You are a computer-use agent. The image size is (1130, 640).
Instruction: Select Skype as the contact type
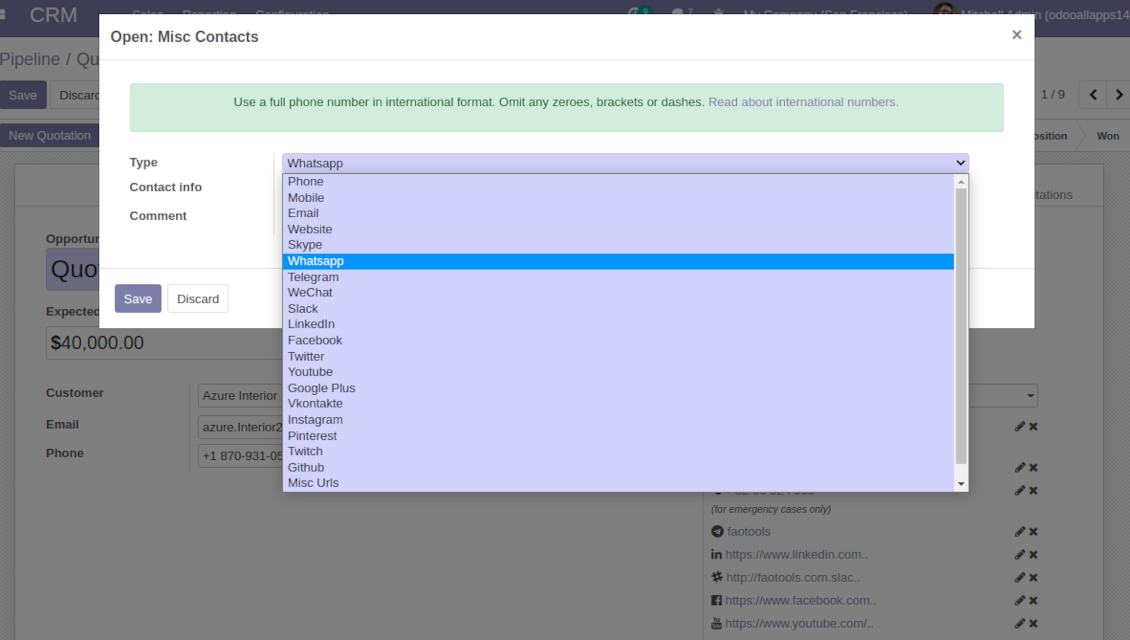click(618, 245)
